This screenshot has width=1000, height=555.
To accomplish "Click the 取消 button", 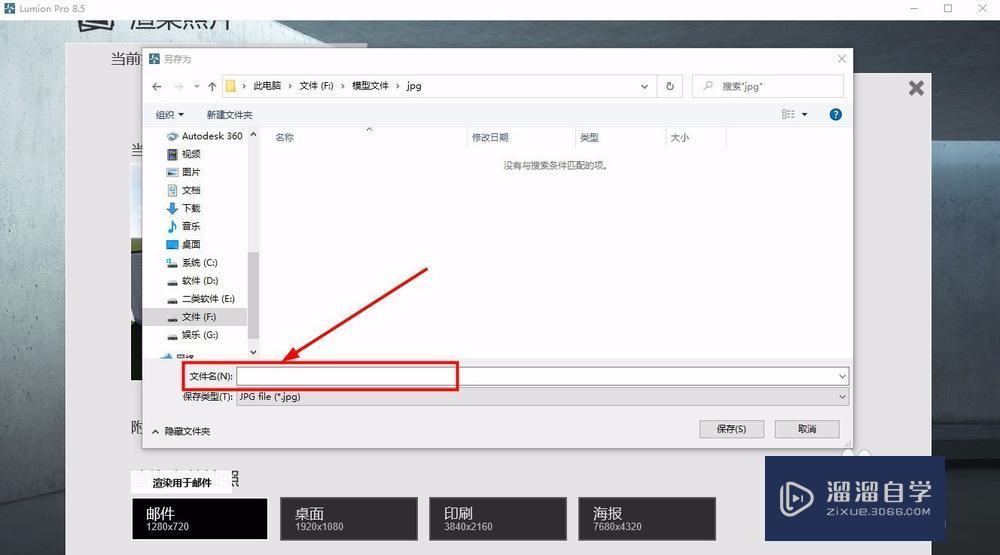I will pos(807,429).
